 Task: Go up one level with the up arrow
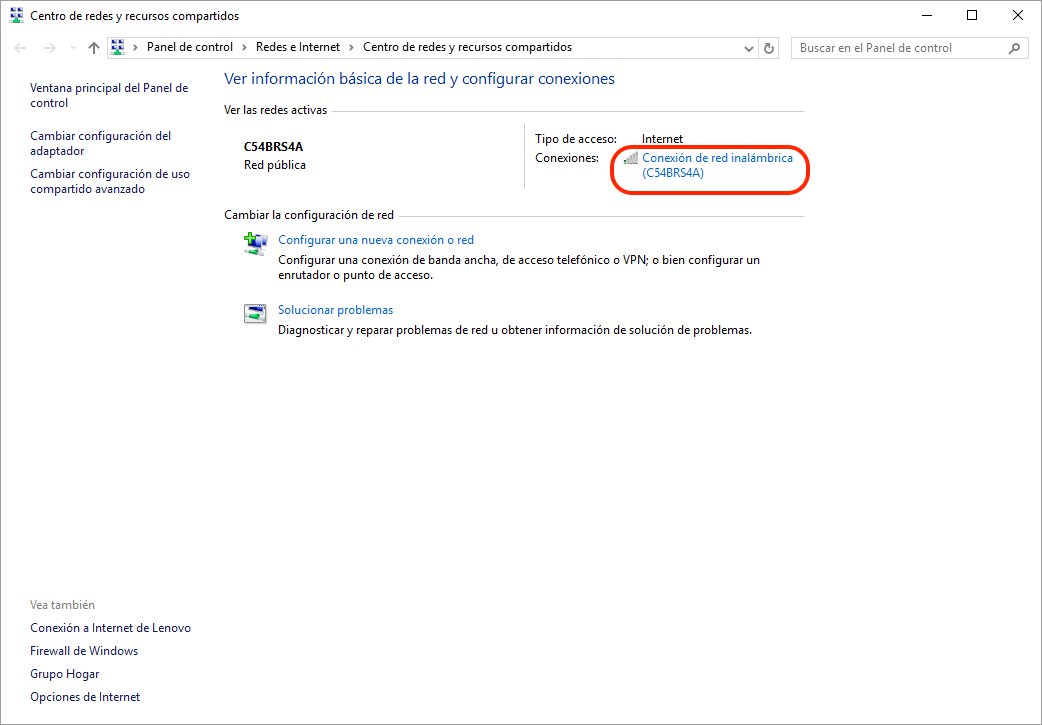pyautogui.click(x=94, y=48)
